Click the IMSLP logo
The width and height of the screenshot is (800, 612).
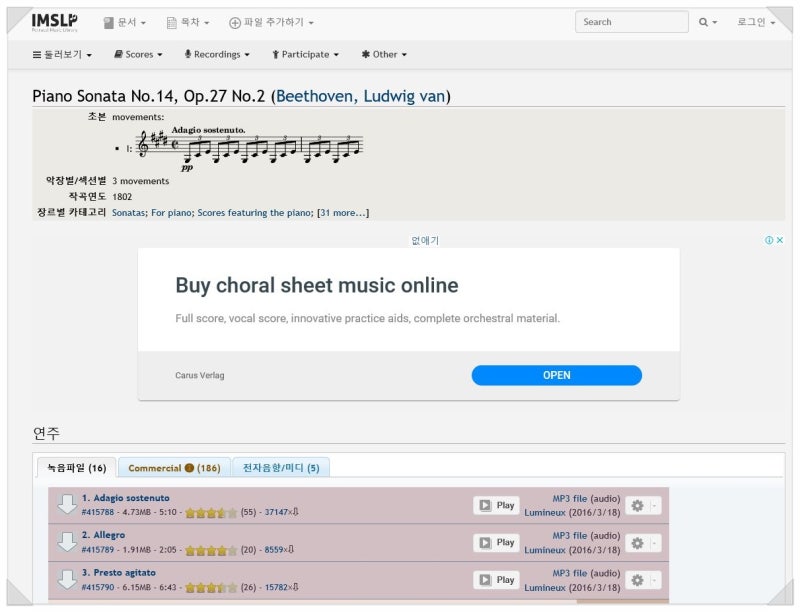(55, 22)
